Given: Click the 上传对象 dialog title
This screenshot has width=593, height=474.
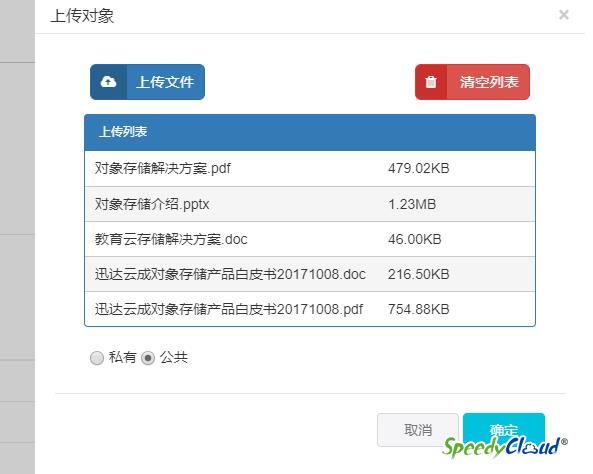Looking at the screenshot, I should [x=82, y=16].
